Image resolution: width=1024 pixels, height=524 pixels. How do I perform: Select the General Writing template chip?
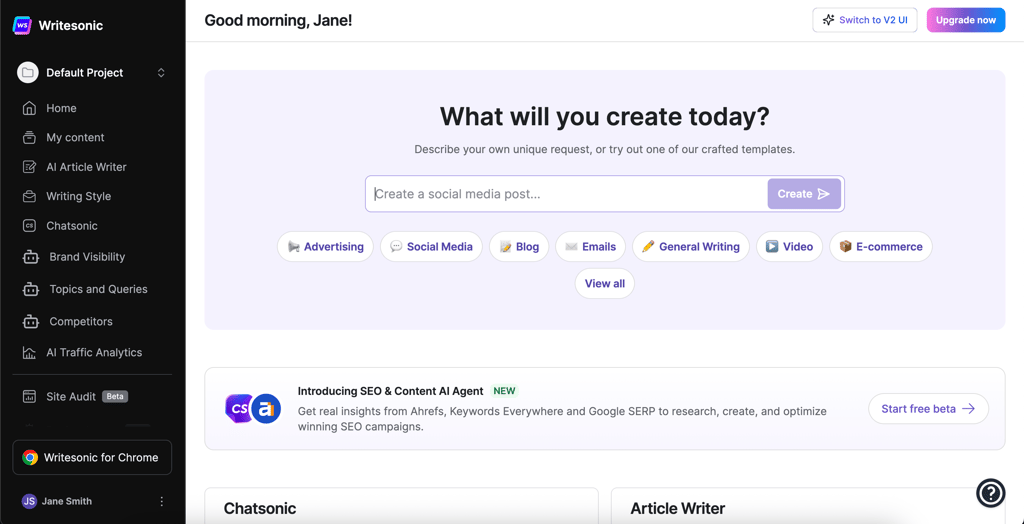point(691,247)
